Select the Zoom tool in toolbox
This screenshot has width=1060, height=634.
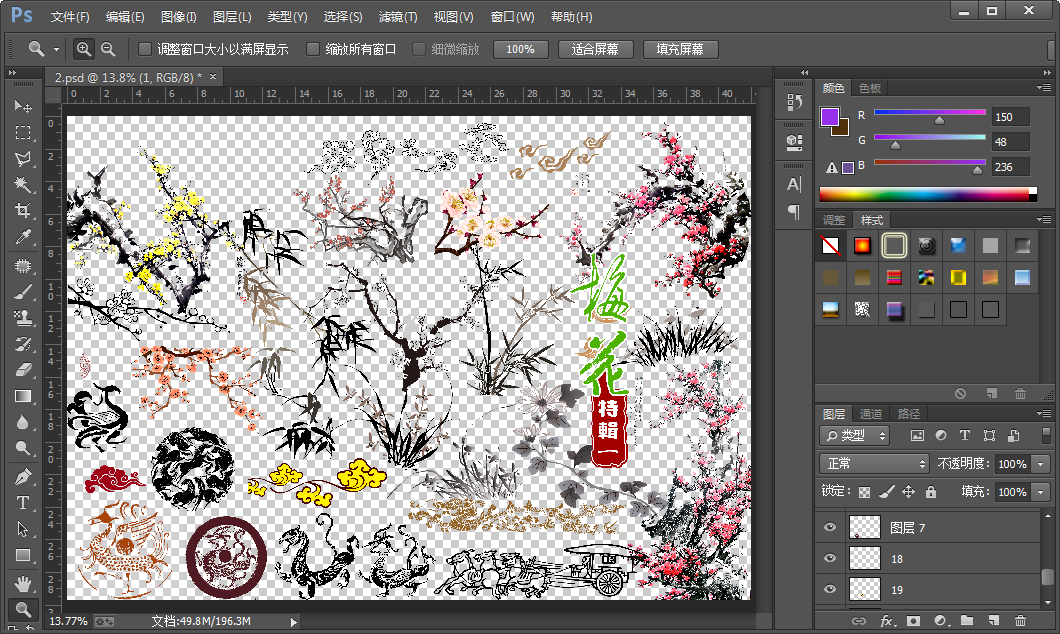click(22, 610)
